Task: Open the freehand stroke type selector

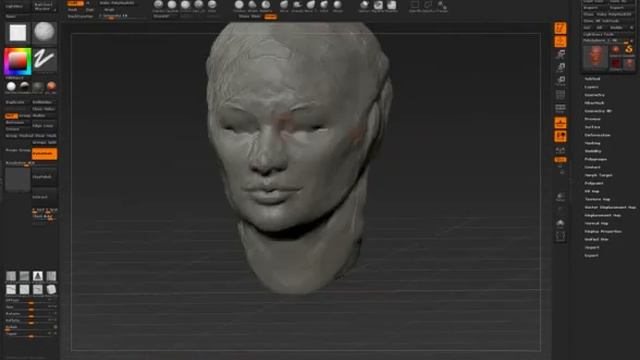Action: [x=44, y=60]
